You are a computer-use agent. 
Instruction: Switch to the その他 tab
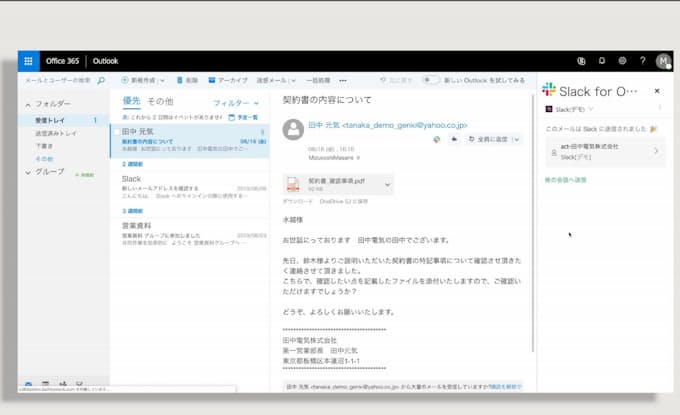point(160,102)
